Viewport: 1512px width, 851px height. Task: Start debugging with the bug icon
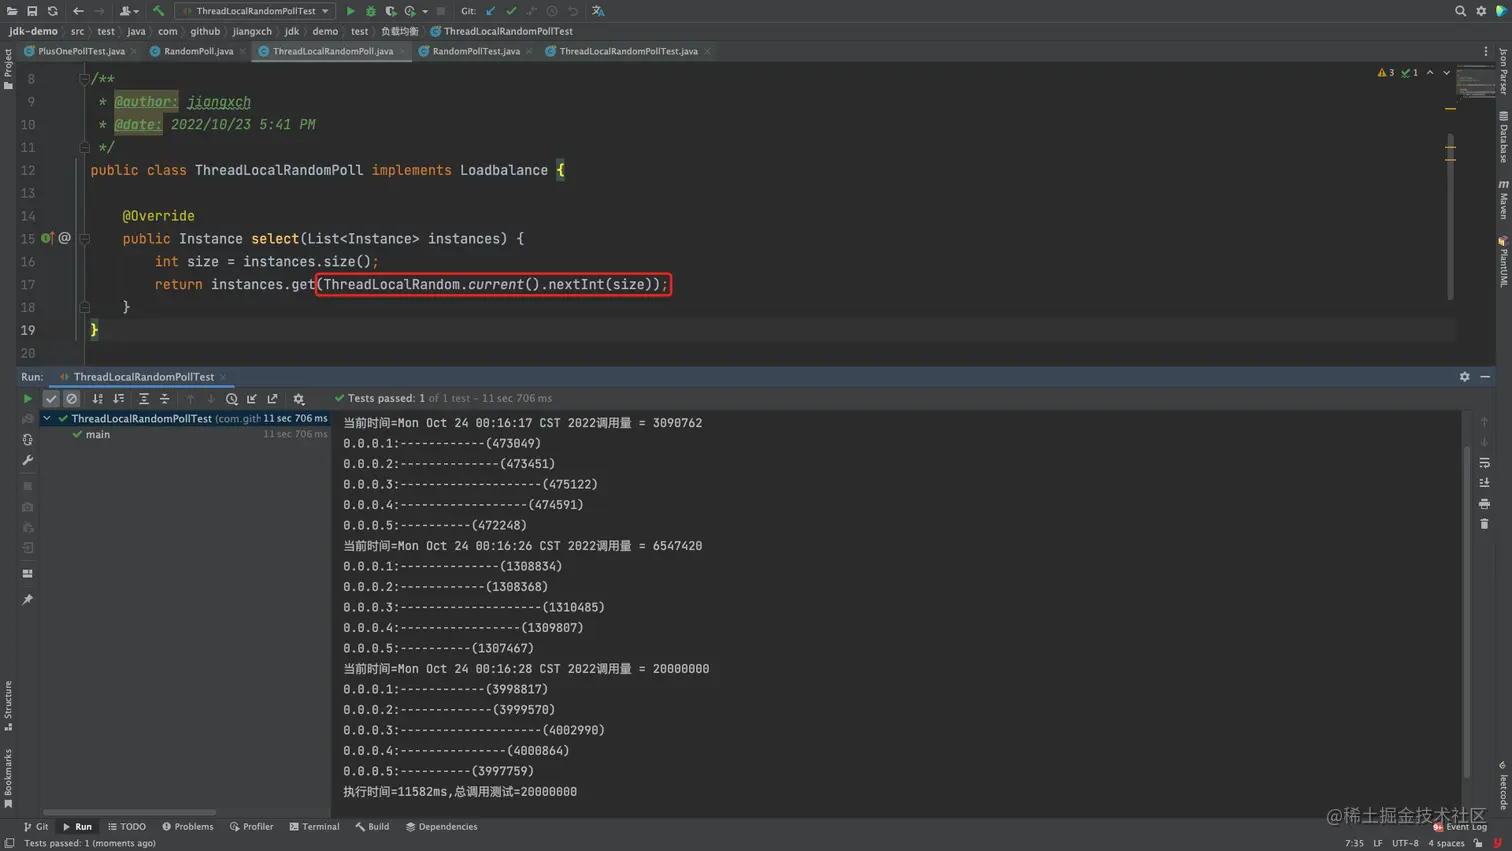(370, 11)
